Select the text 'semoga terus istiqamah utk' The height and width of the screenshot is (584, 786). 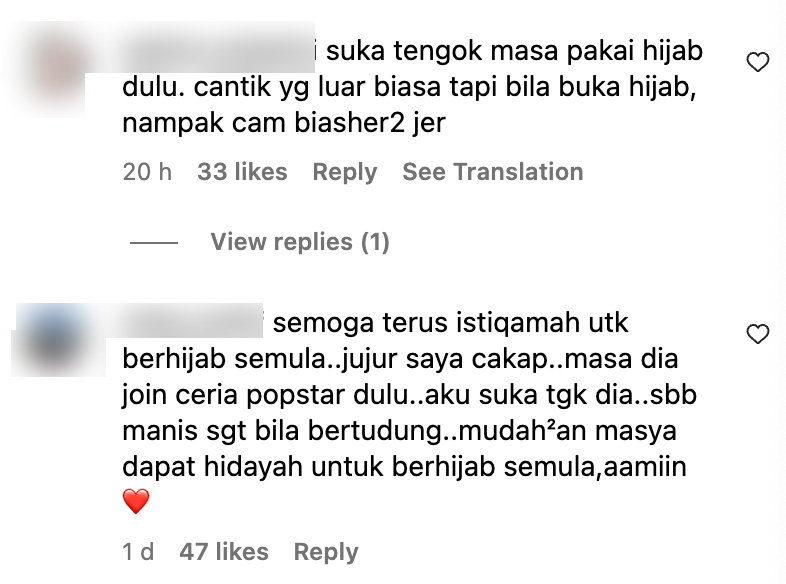450,323
